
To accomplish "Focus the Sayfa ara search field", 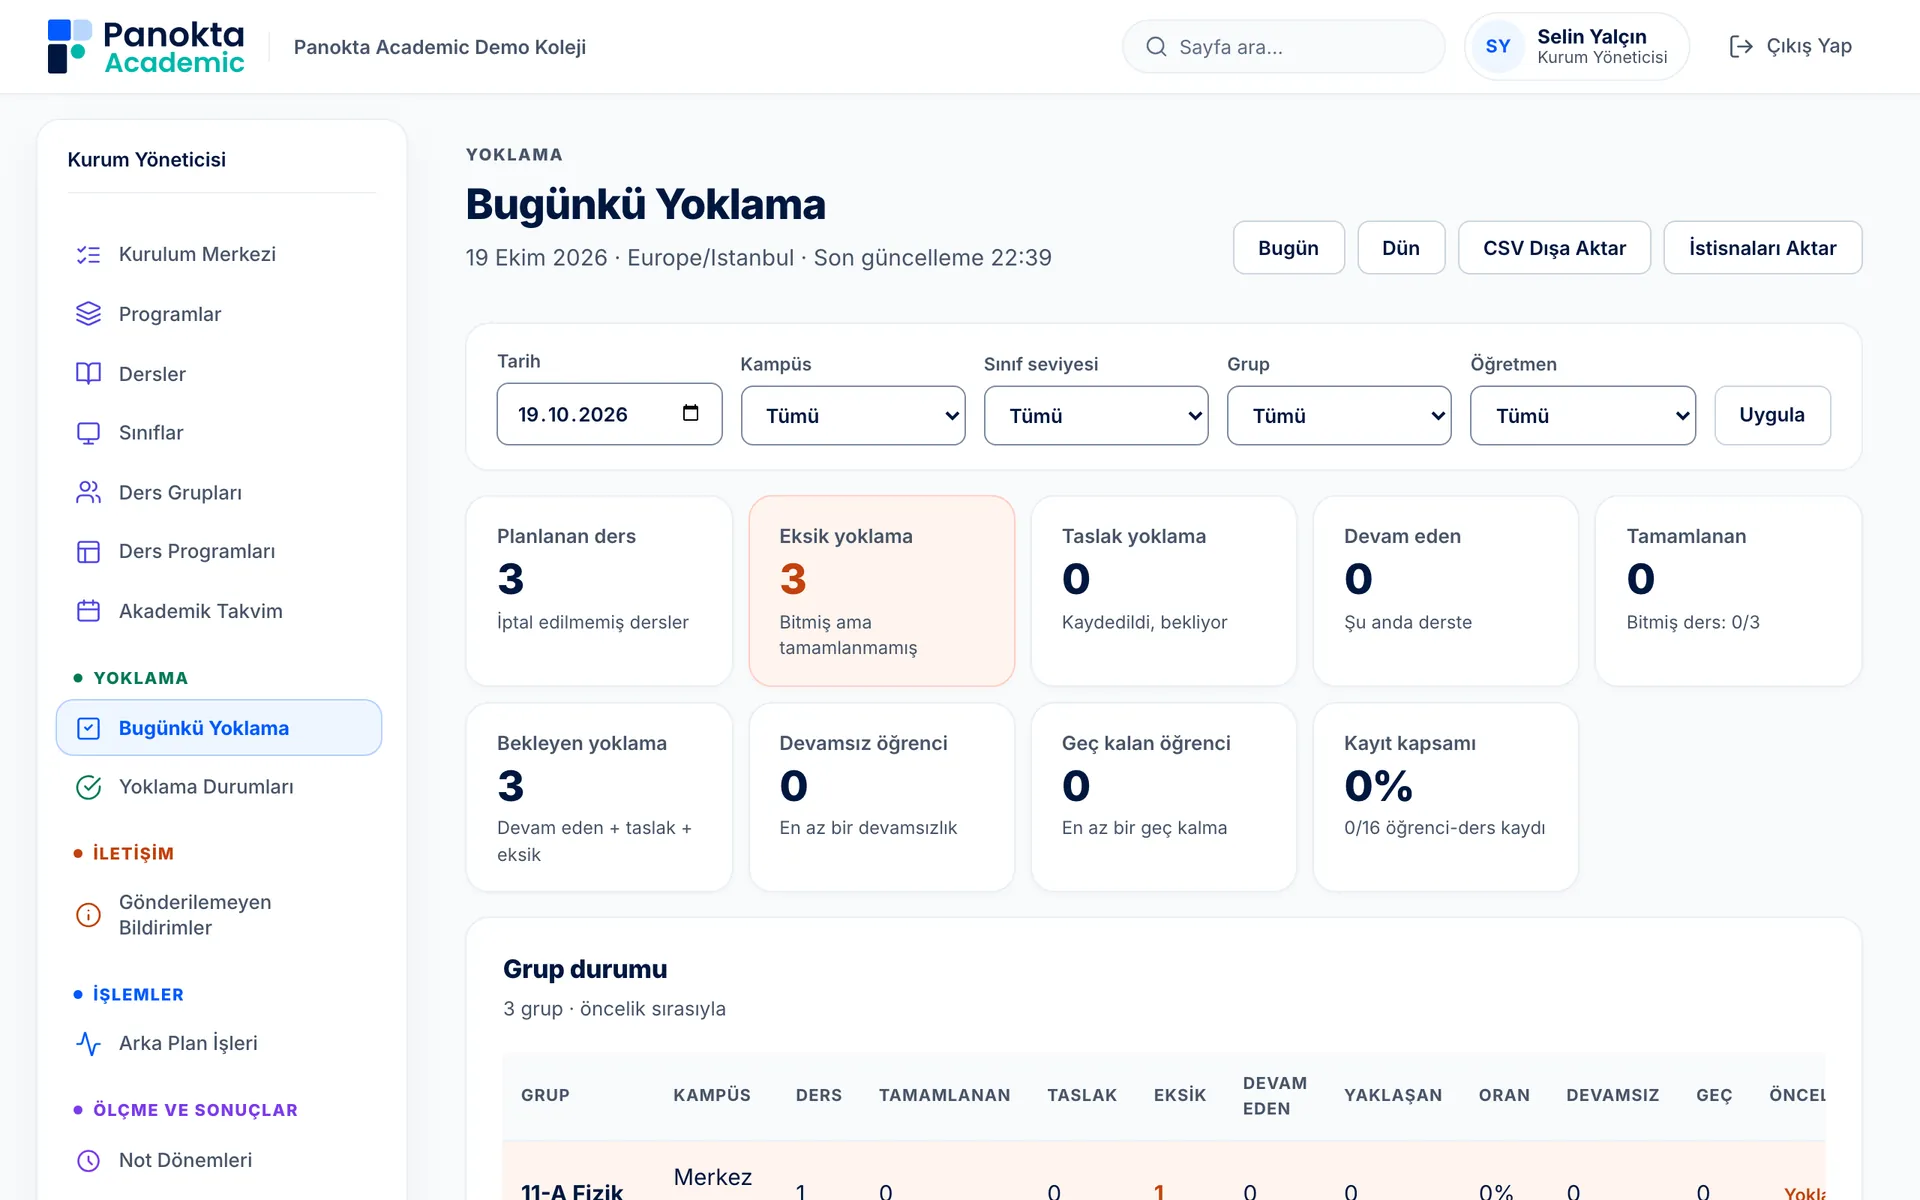I will tap(1284, 47).
